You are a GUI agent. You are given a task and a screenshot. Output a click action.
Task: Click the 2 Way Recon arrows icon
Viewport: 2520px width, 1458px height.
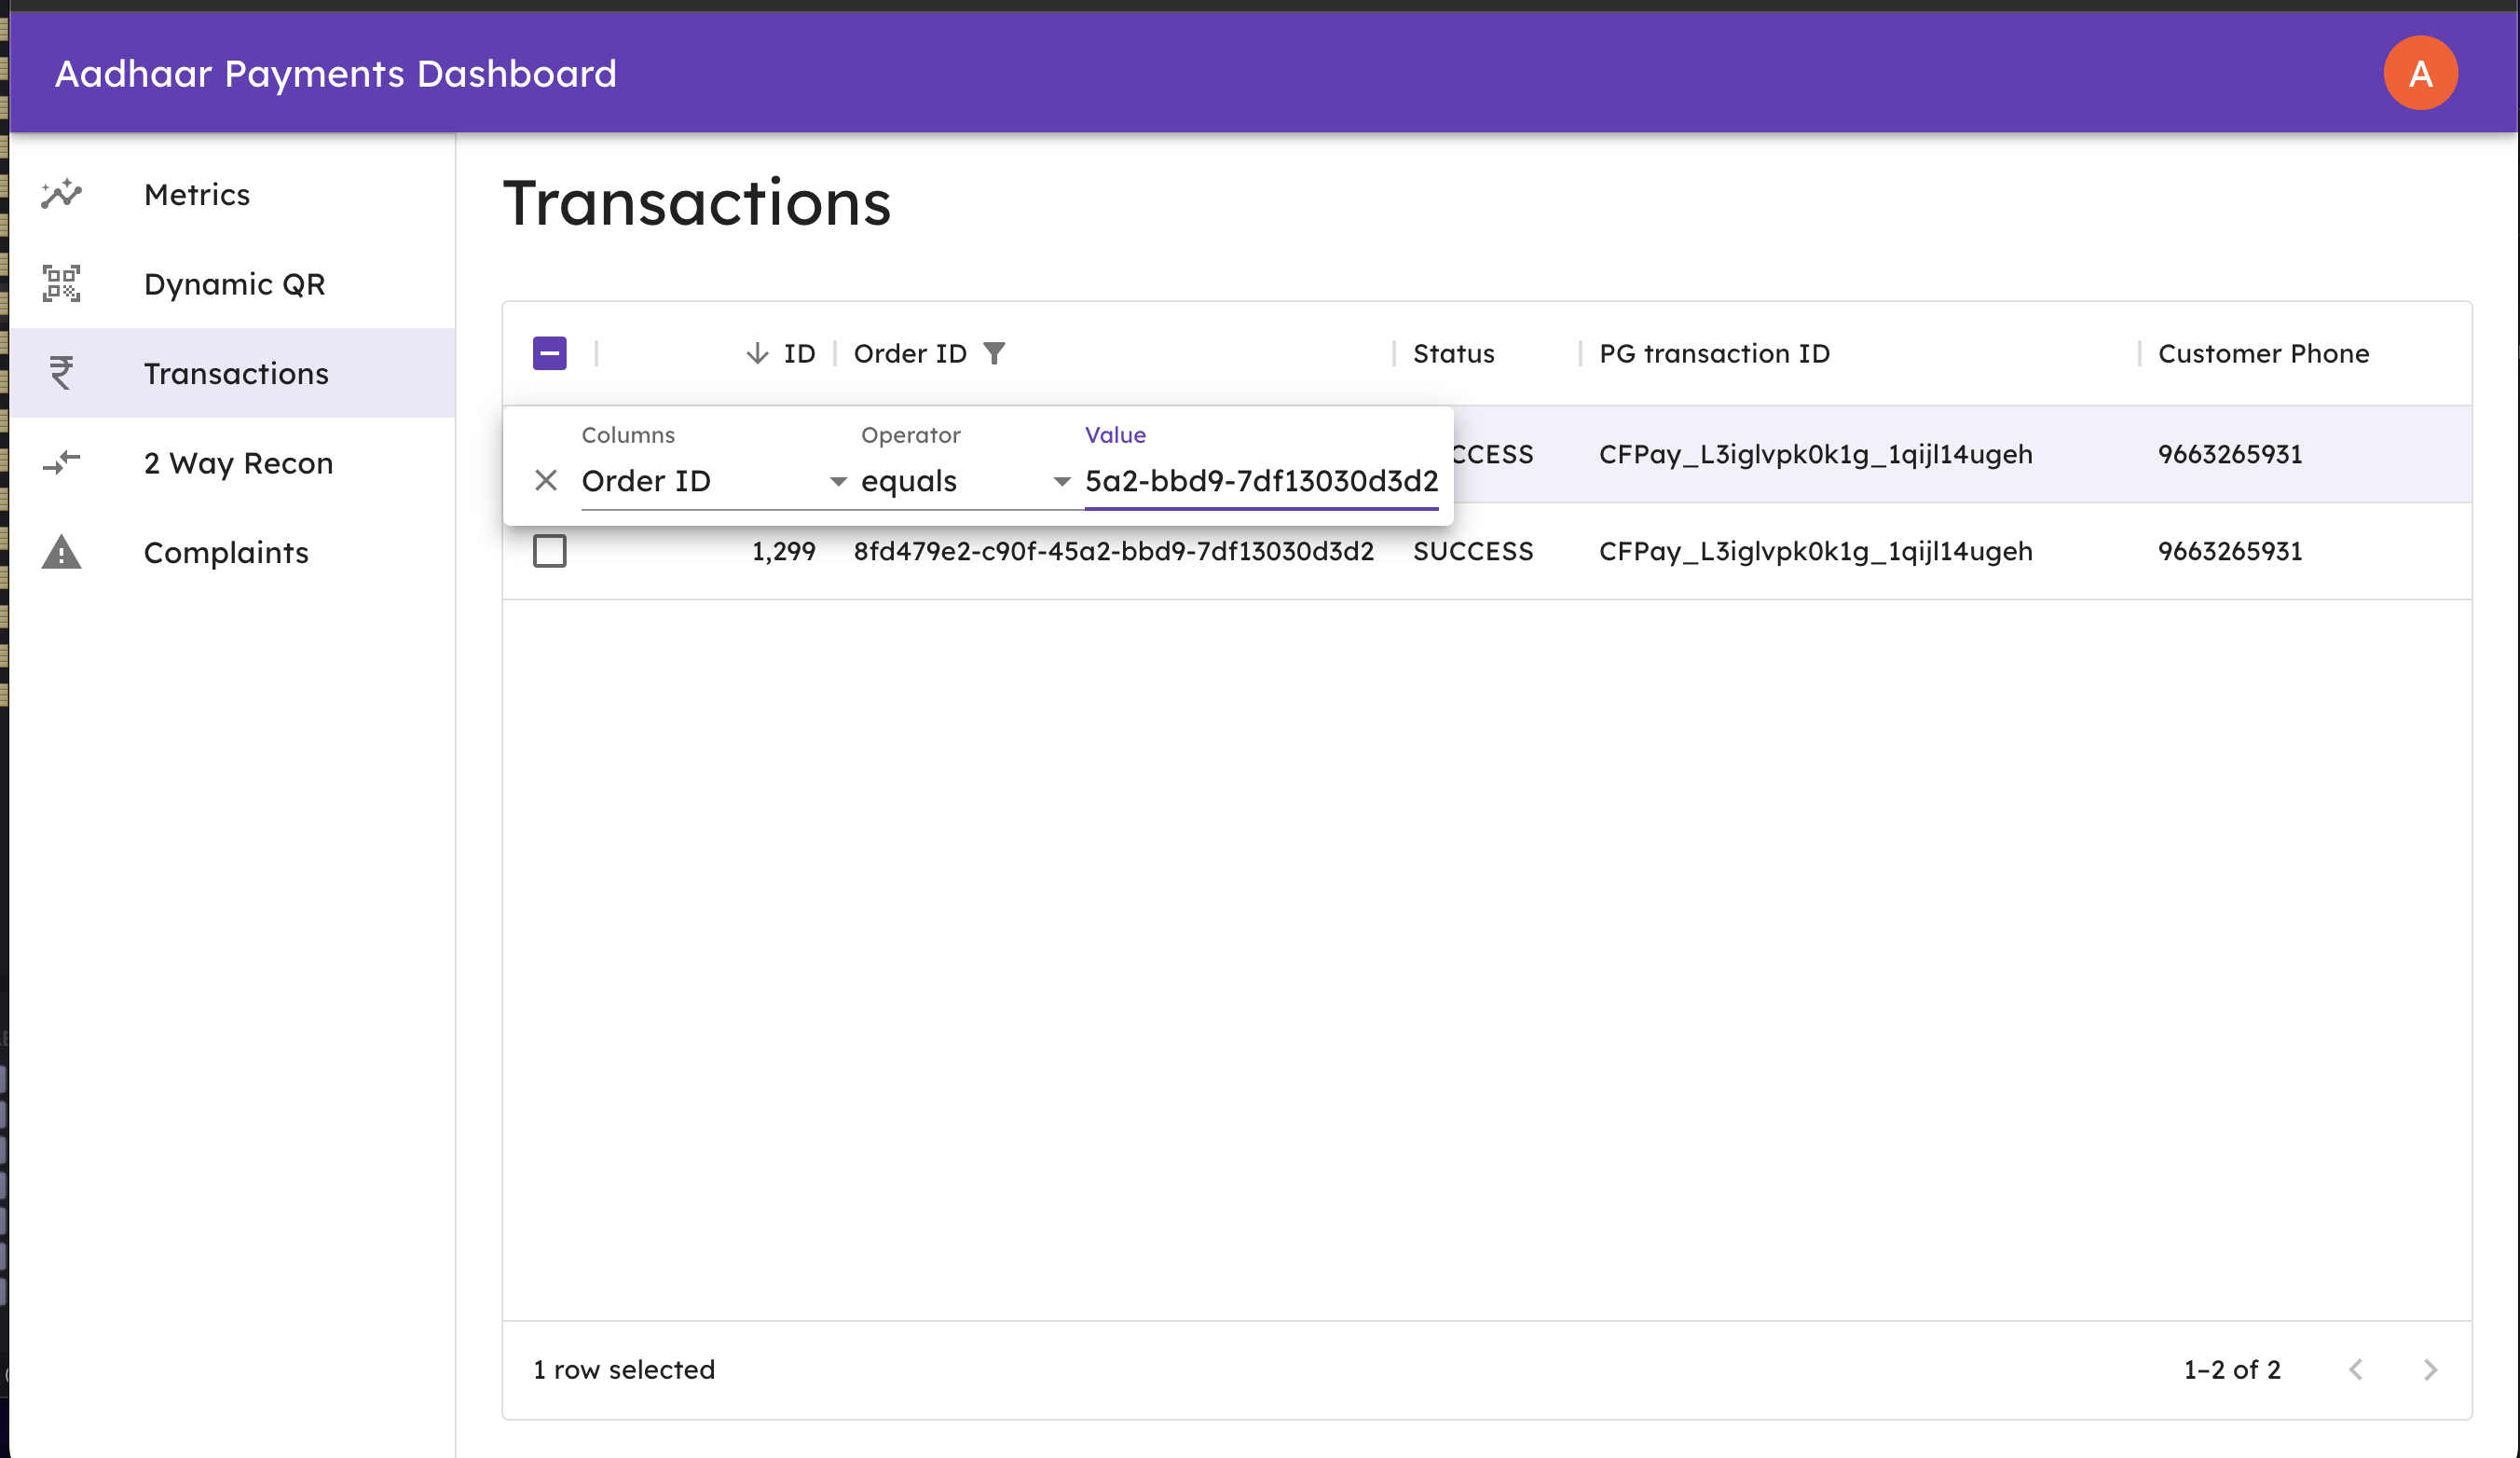point(61,463)
